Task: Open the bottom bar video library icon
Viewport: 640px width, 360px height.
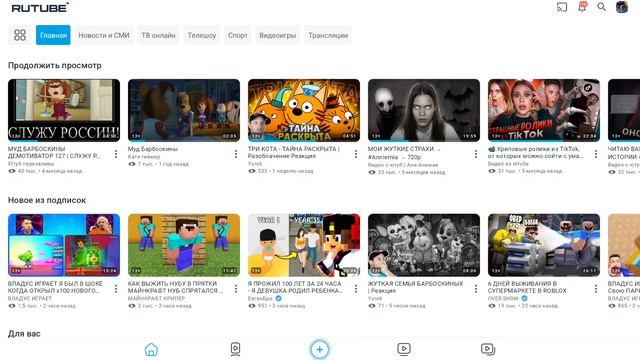Action: [488, 349]
